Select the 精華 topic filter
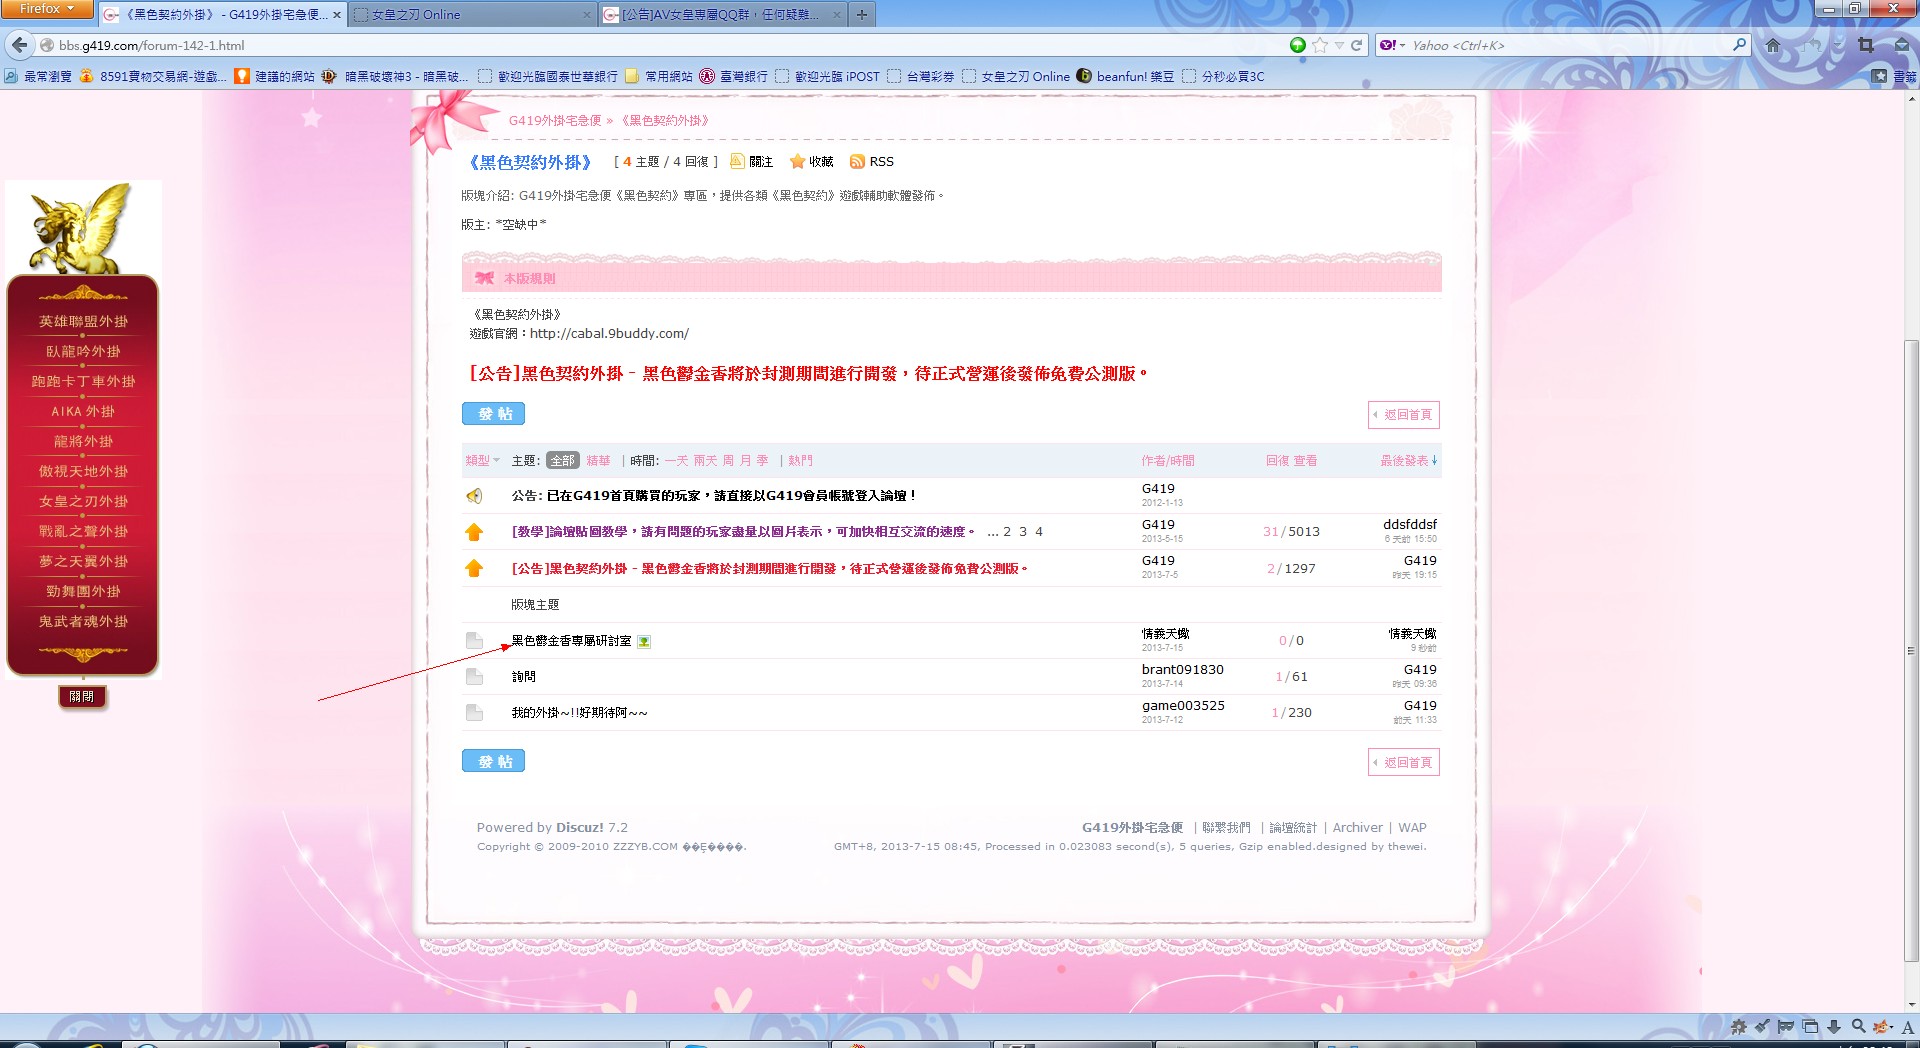Screen dimensions: 1920x1048 click(x=598, y=461)
